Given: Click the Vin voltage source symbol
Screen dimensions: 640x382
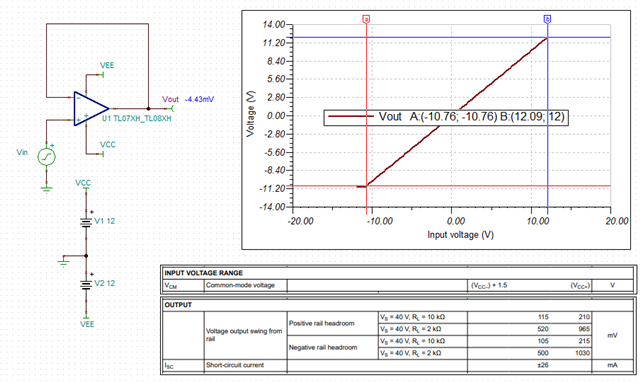Looking at the screenshot, I should (47, 157).
